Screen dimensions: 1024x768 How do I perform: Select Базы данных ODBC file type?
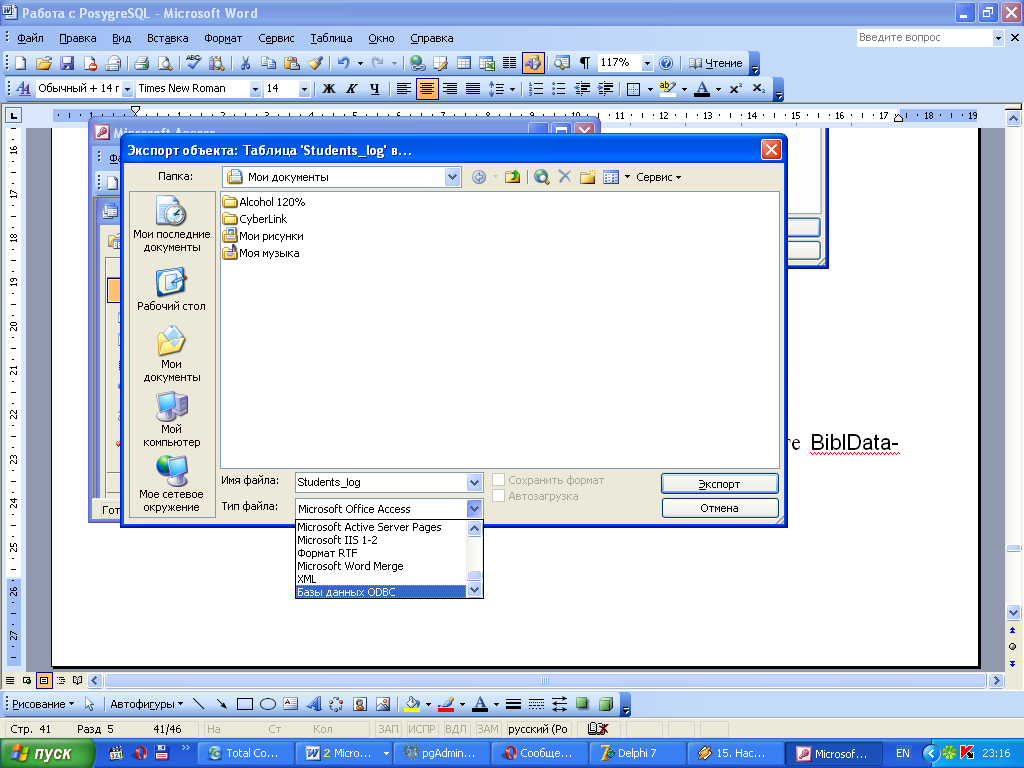(381, 592)
